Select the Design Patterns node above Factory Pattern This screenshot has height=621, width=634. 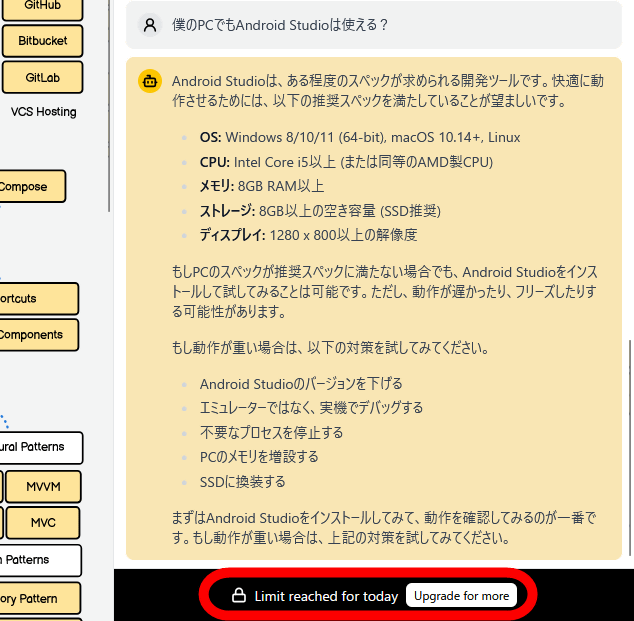click(40, 560)
